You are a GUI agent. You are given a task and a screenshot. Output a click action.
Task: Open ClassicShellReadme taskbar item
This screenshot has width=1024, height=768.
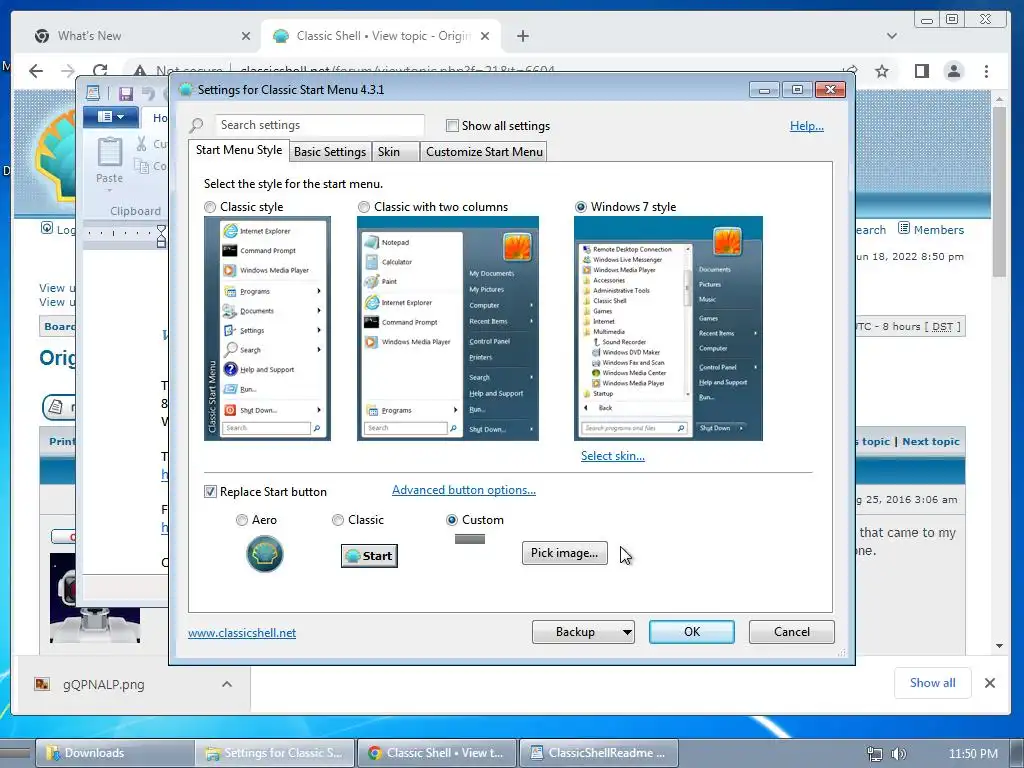click(599, 753)
